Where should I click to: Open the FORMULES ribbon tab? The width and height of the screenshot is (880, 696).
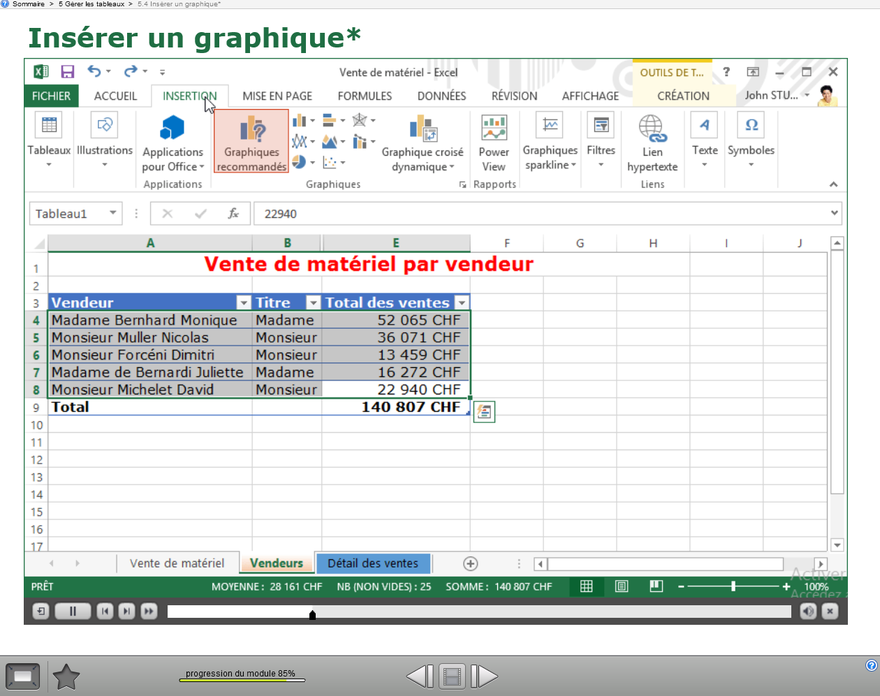pos(364,96)
